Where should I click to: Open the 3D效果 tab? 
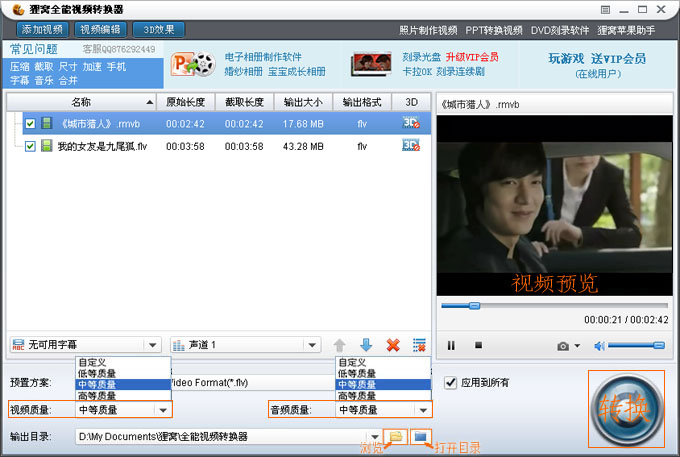click(158, 30)
